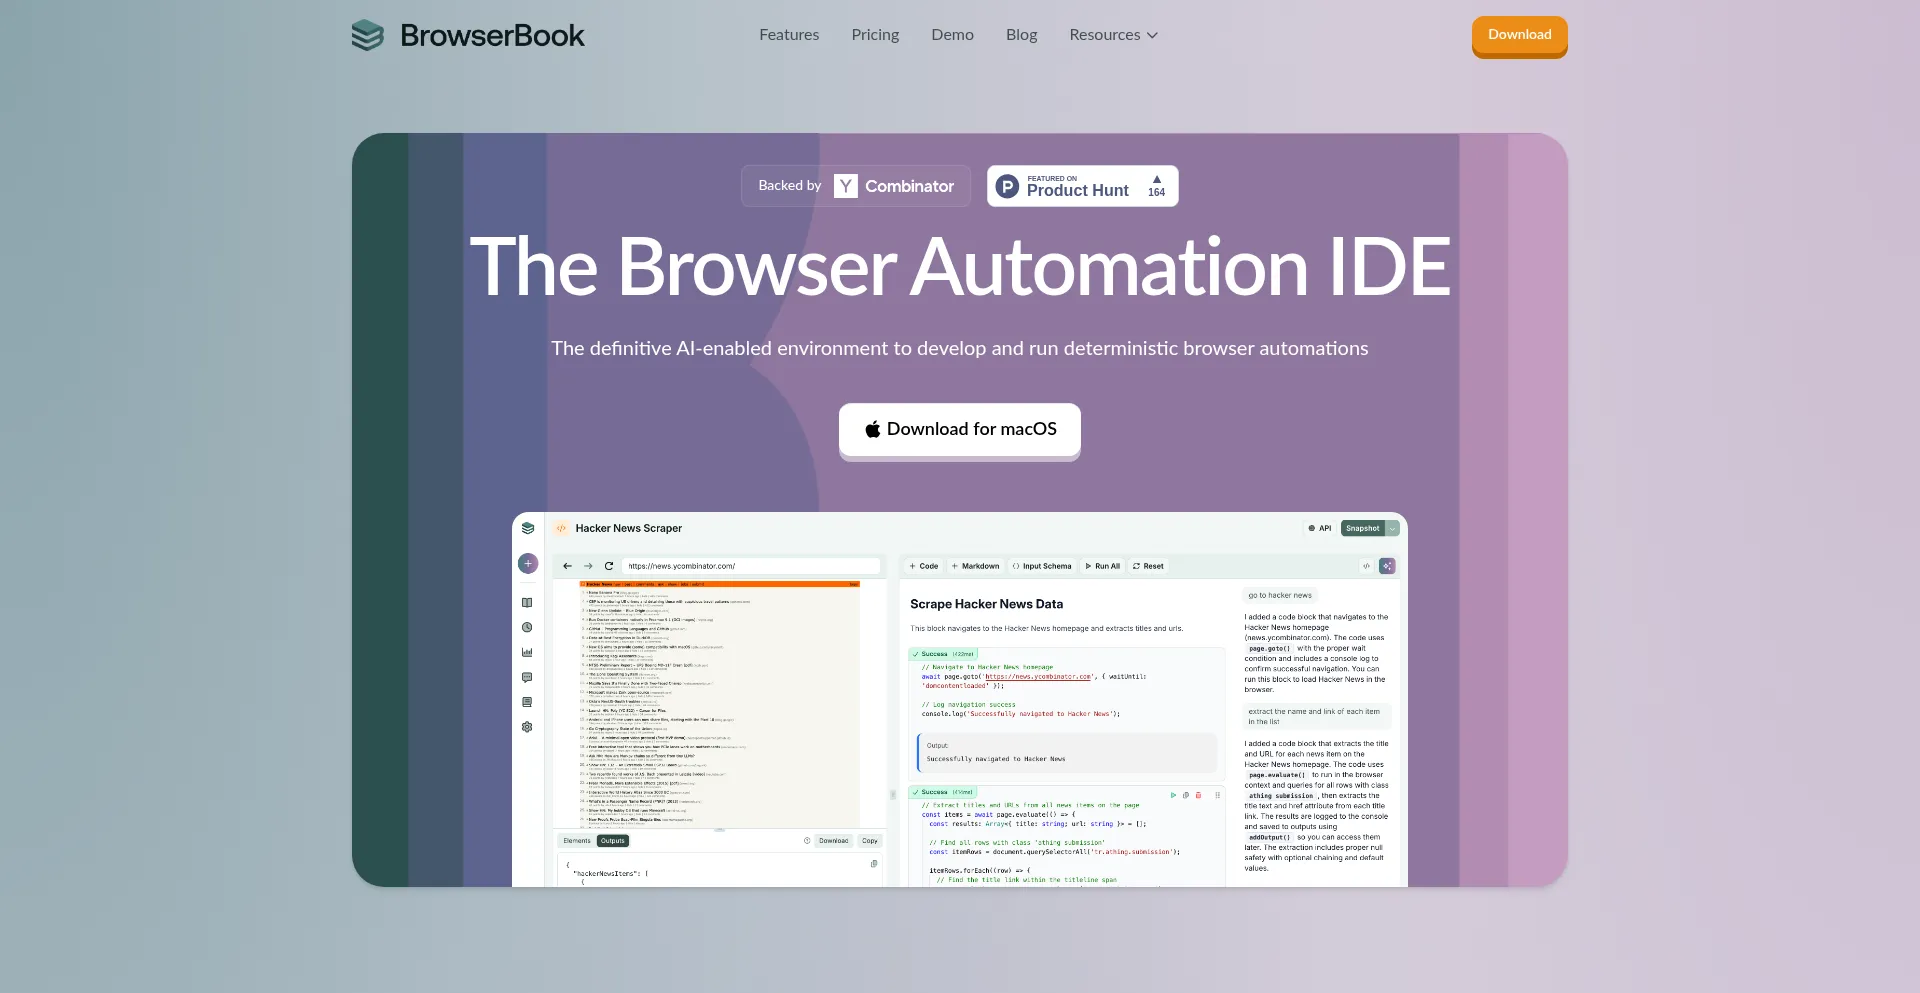Select the Outputs tab
The width and height of the screenshot is (1920, 993).
613,841
